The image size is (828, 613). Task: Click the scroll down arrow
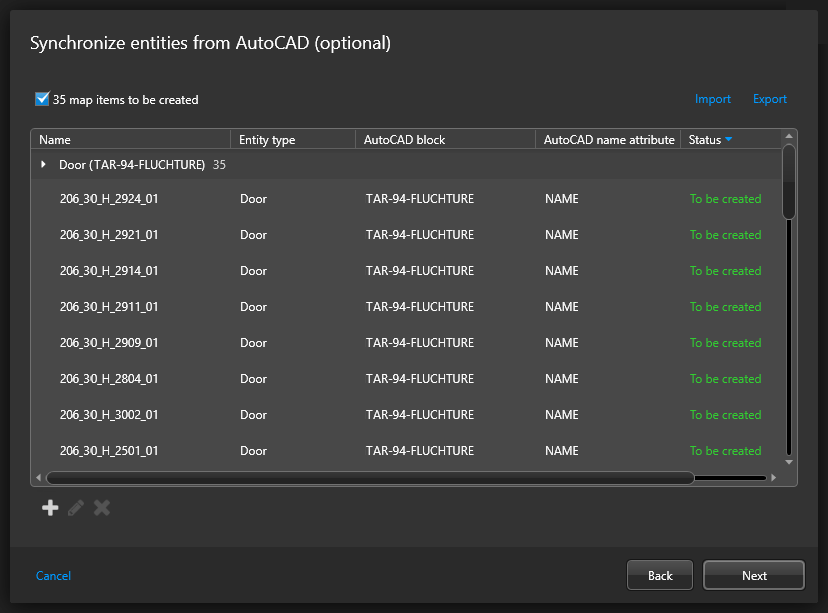point(789,462)
